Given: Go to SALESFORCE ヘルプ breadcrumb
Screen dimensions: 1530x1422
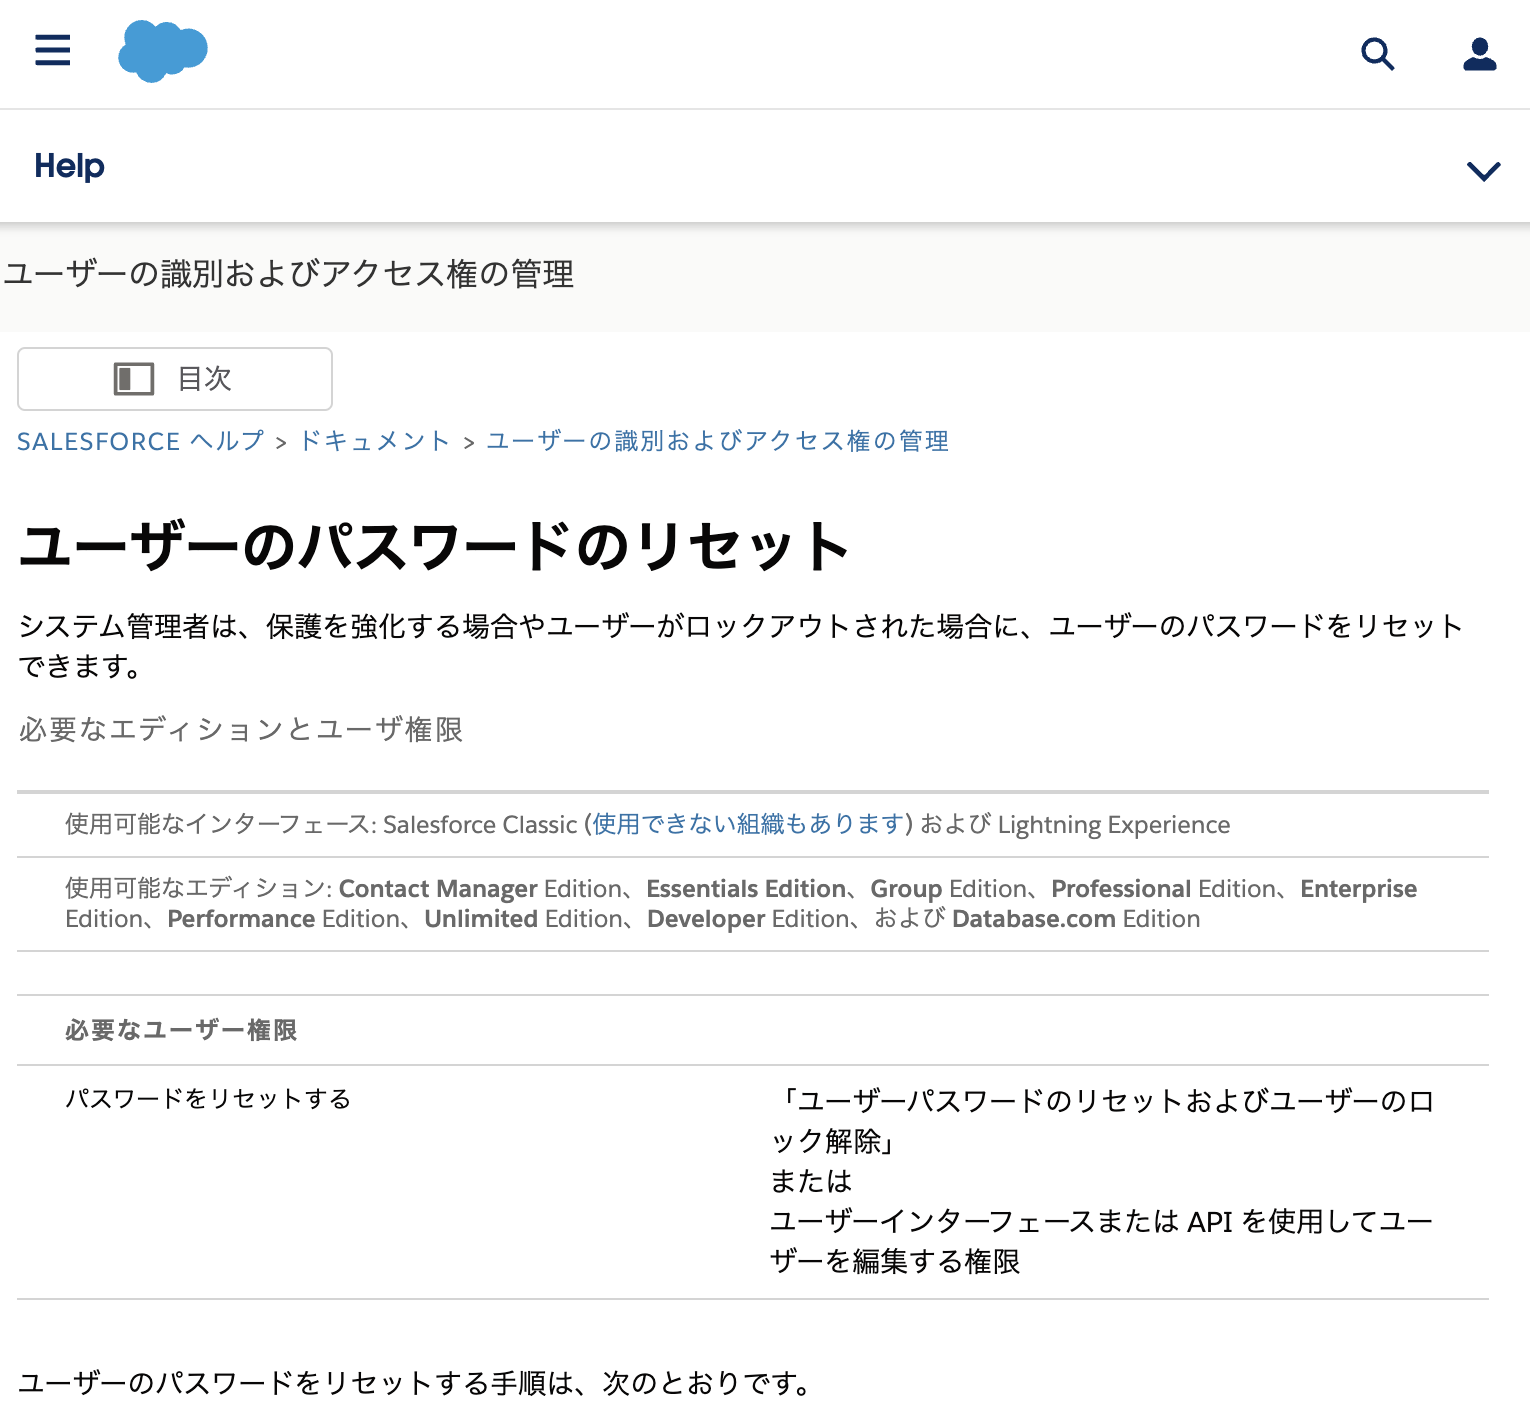Looking at the screenshot, I should pos(140,441).
